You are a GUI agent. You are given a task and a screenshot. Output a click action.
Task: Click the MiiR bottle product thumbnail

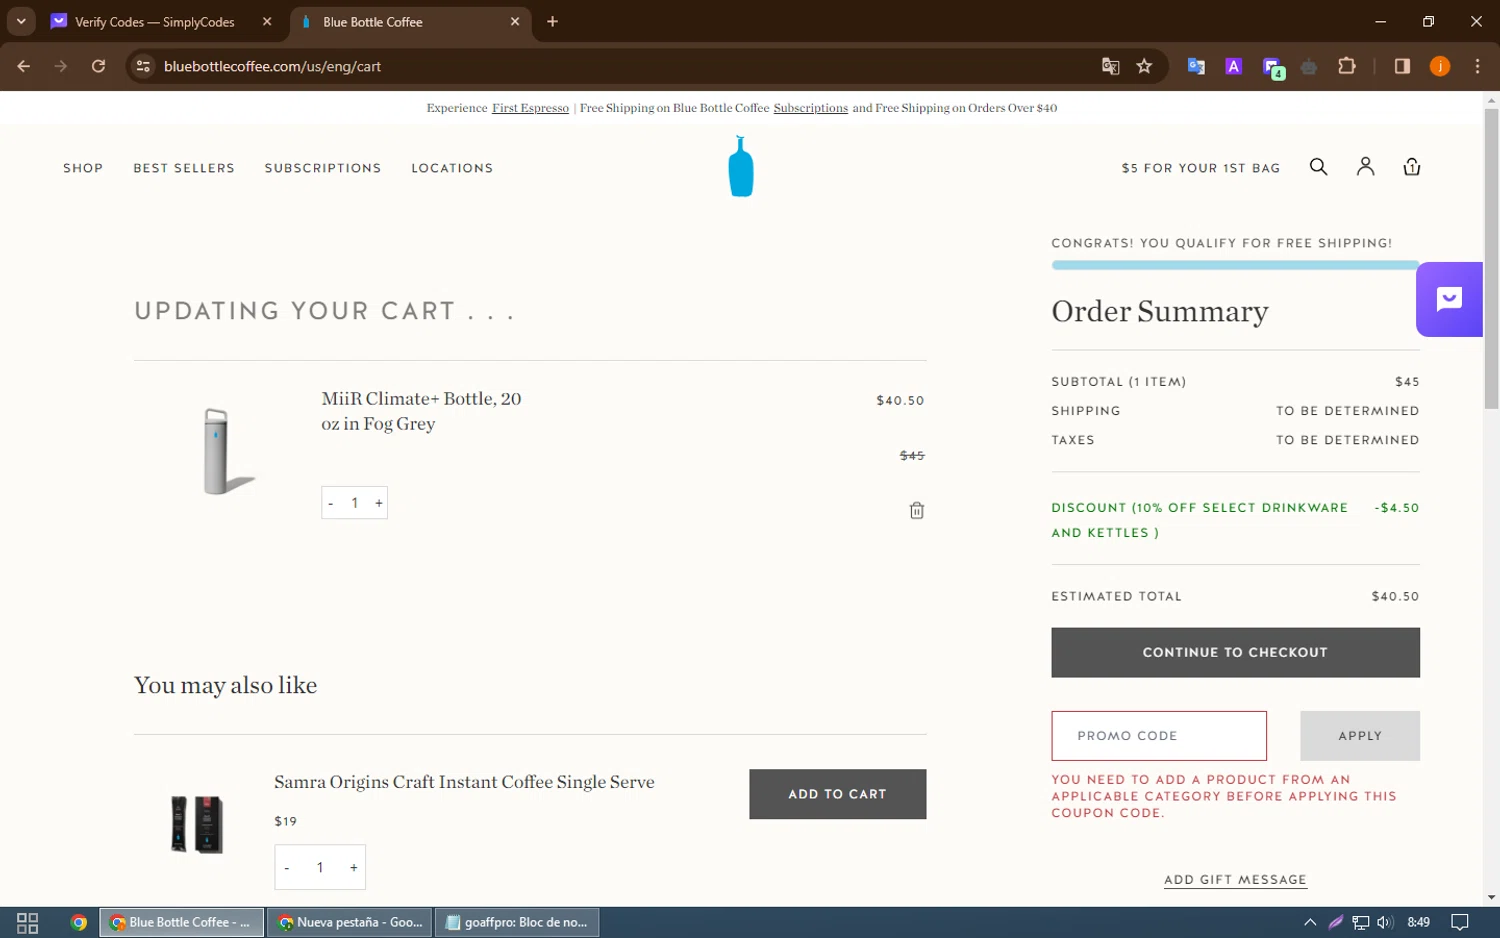click(229, 451)
